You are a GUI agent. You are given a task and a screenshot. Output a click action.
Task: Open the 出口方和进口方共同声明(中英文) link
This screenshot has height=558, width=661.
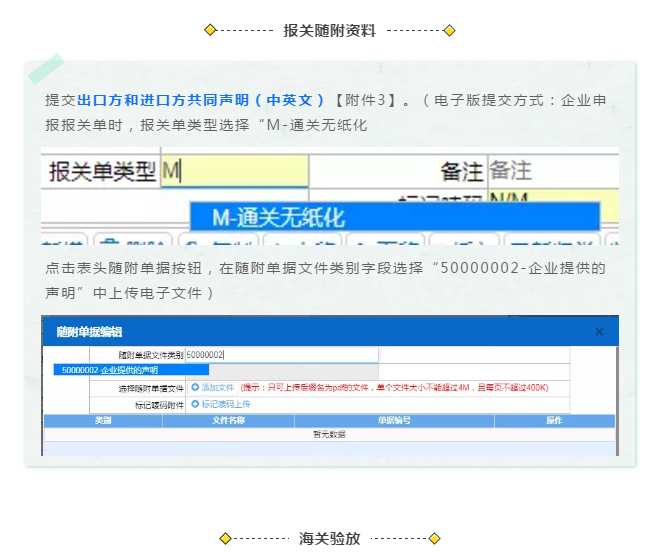coord(201,100)
